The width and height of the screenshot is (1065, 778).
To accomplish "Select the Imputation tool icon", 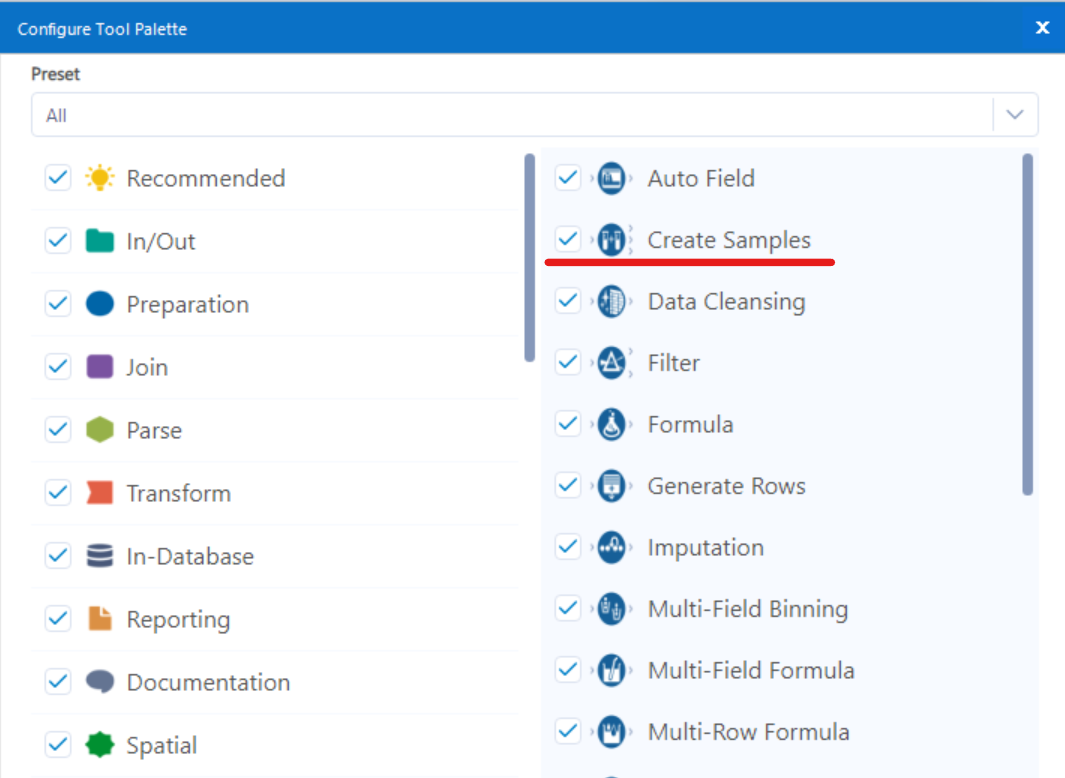I will (x=612, y=547).
